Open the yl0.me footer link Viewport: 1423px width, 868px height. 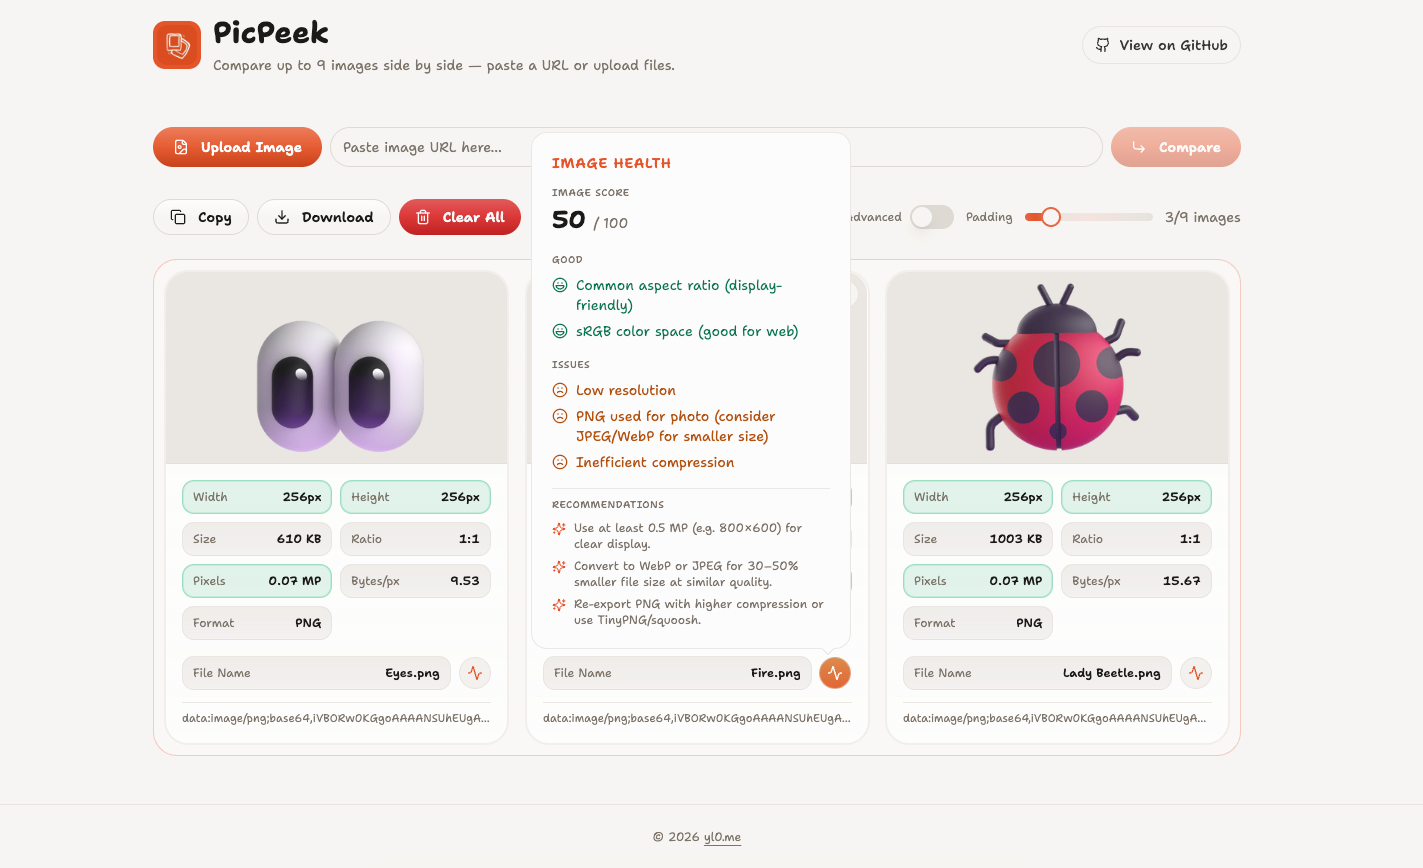(722, 837)
